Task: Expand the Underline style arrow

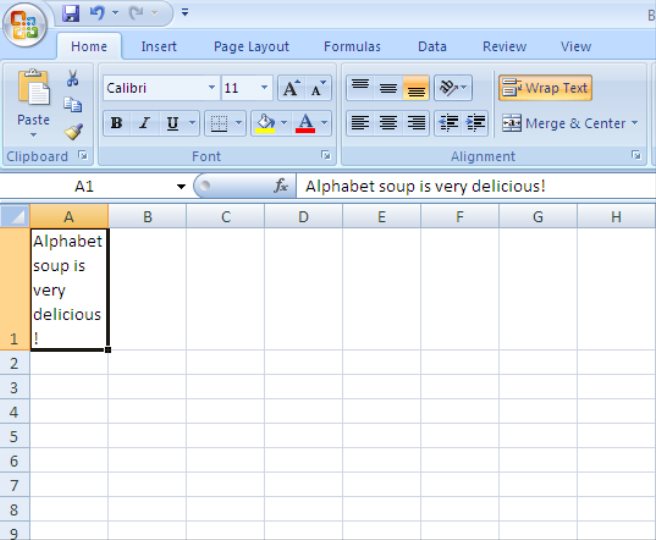Action: [192, 123]
